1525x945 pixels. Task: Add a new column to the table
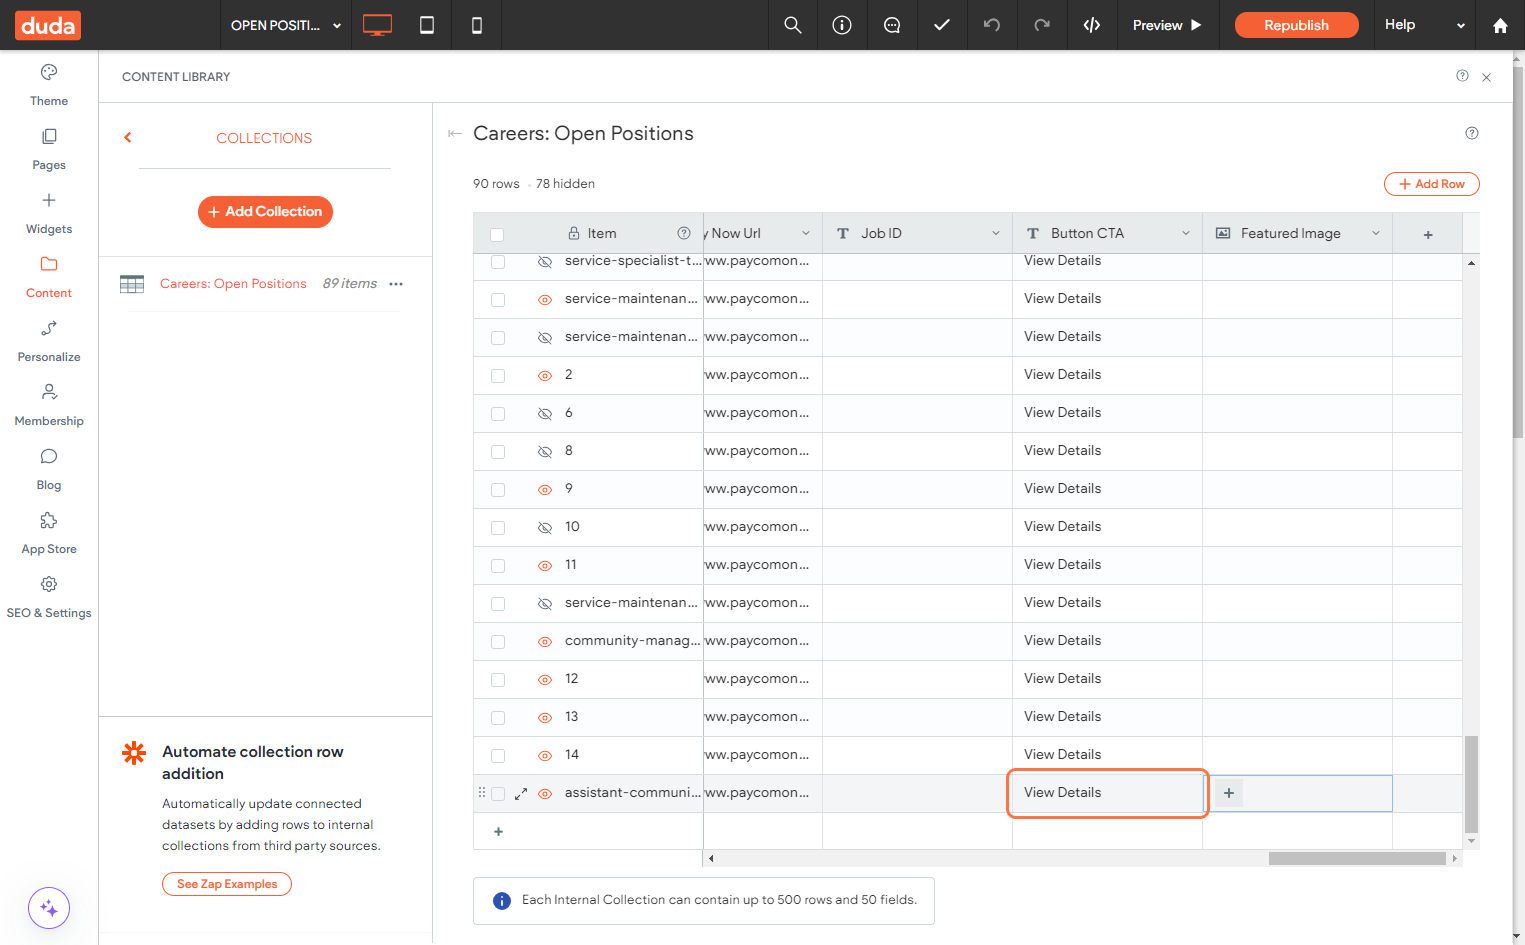tap(1428, 234)
